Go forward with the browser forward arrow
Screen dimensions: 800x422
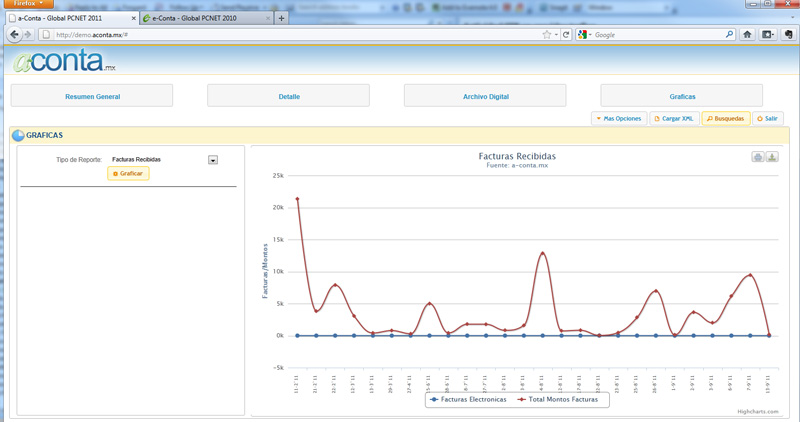pos(28,35)
